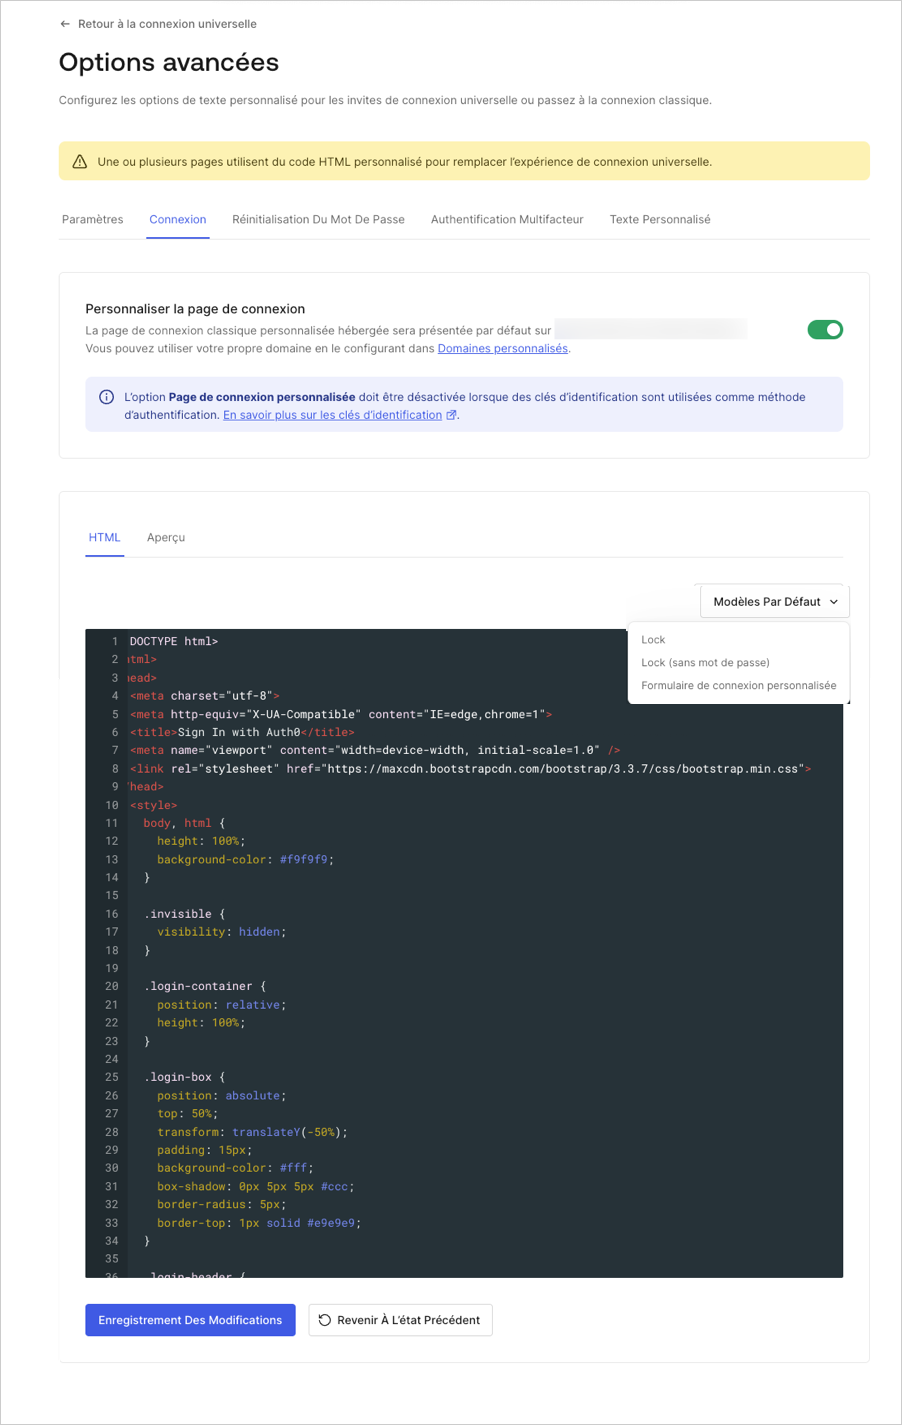Click the external link icon after clés d'identification
The width and height of the screenshot is (902, 1425).
tap(451, 415)
